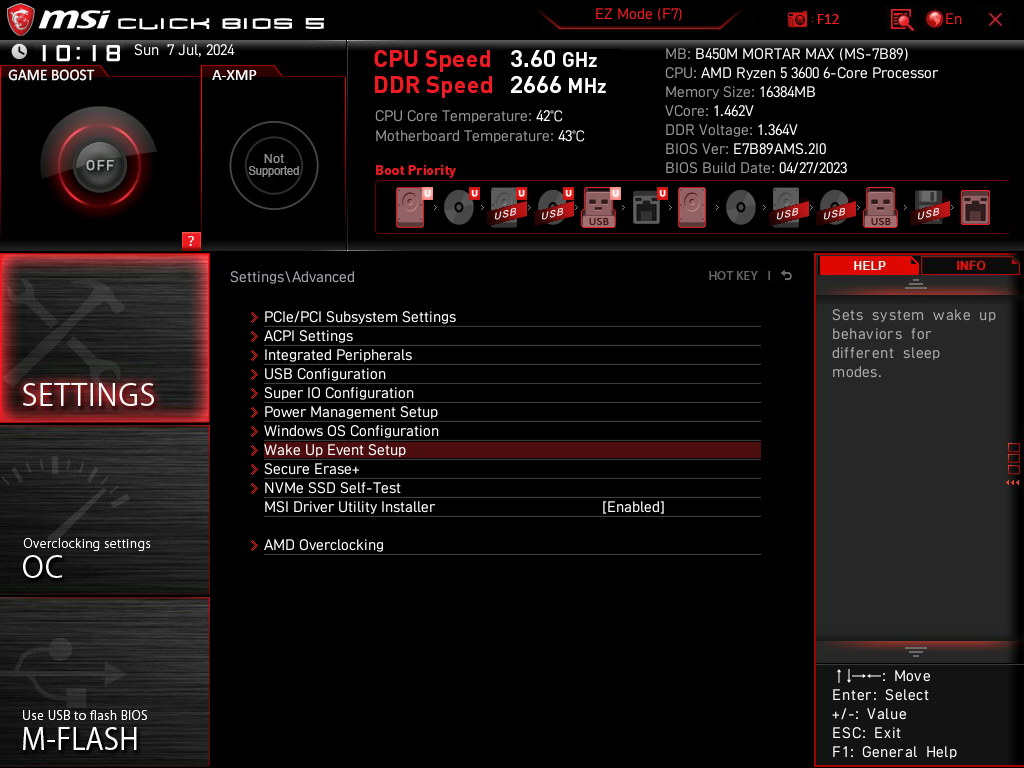The height and width of the screenshot is (768, 1024).
Task: Click the clock icon beside the time
Action: coord(20,51)
